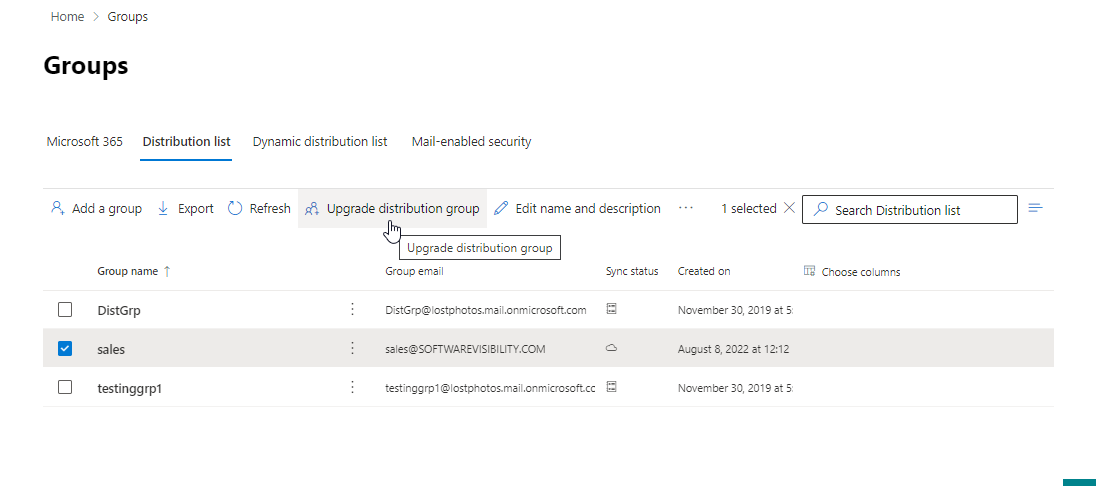
Task: Check the DistGrp row checkbox
Action: 65,309
